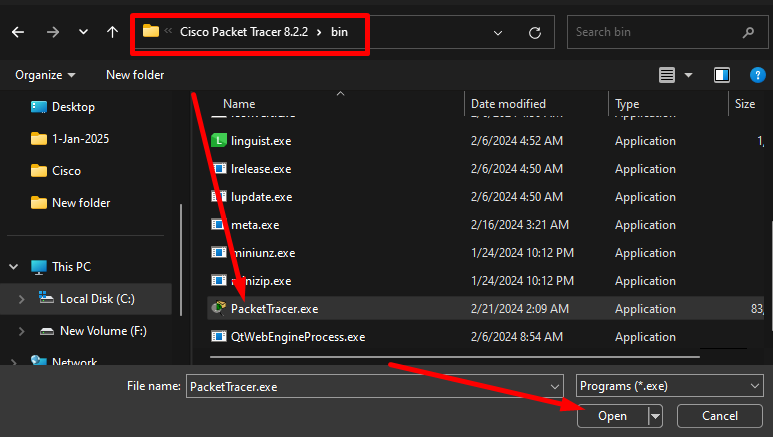The height and width of the screenshot is (437, 773).
Task: Select New Volume (F:) drive
Action: point(103,331)
